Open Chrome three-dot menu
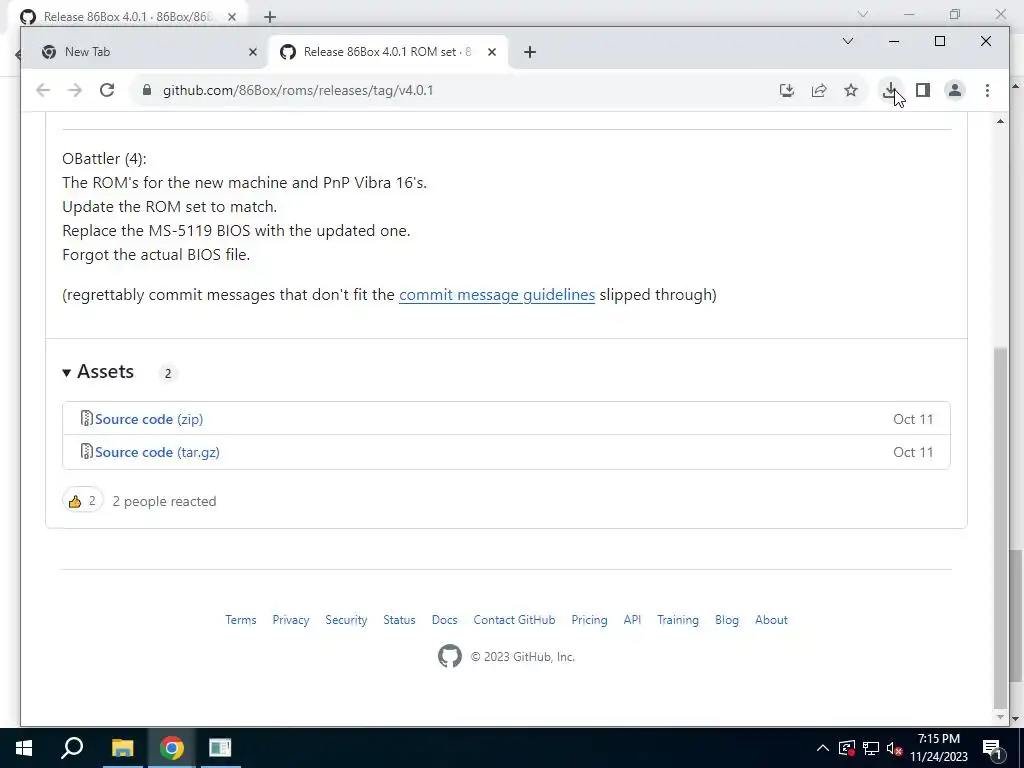Screen dimensions: 1024x768 click(x=987, y=90)
